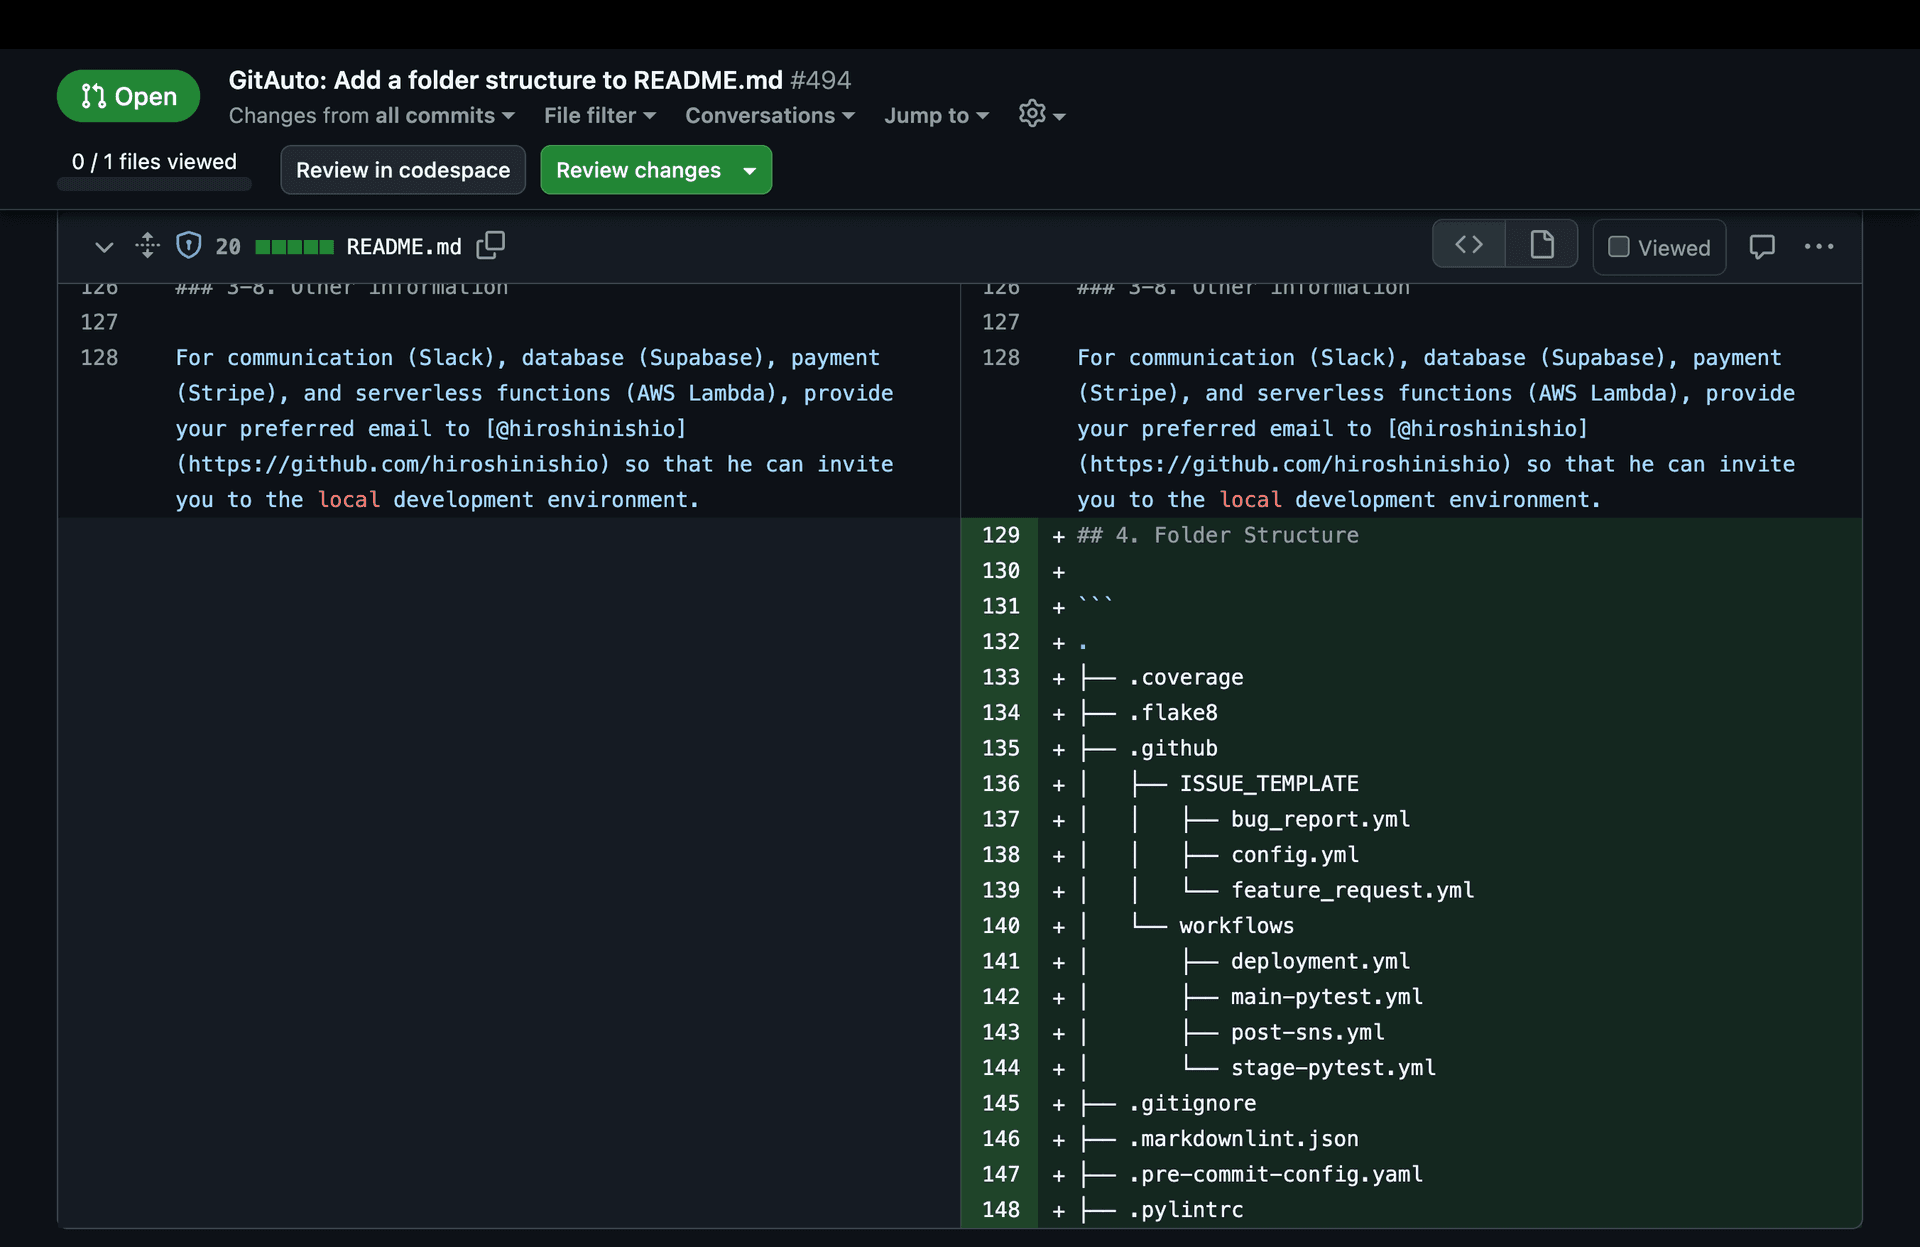Viewport: 1920px width, 1247px height.
Task: Copy the README.md file path
Action: pos(490,246)
